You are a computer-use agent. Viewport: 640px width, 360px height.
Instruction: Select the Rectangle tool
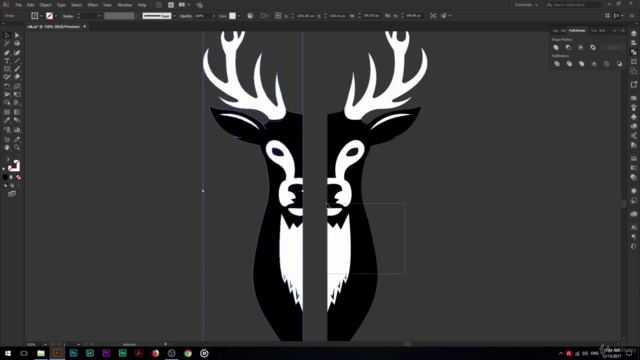coord(7,69)
